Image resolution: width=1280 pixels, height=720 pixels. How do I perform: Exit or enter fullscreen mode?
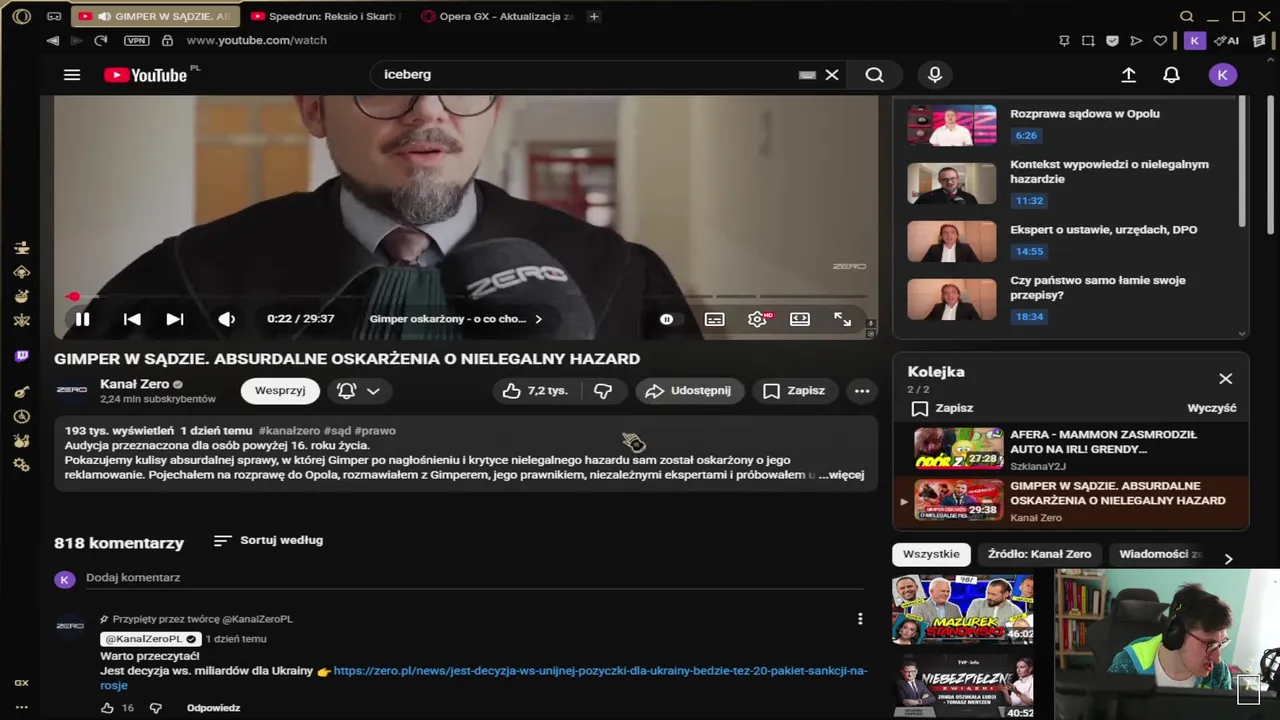click(843, 319)
